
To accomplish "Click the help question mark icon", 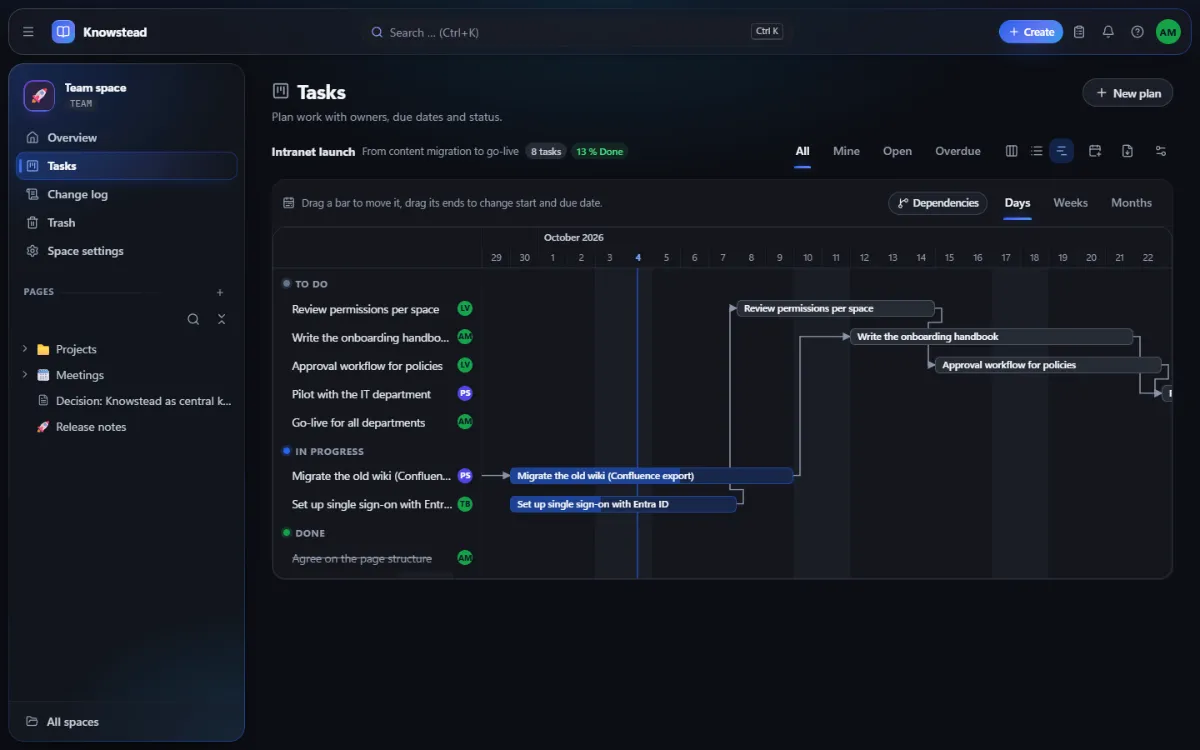I will click(x=1137, y=32).
